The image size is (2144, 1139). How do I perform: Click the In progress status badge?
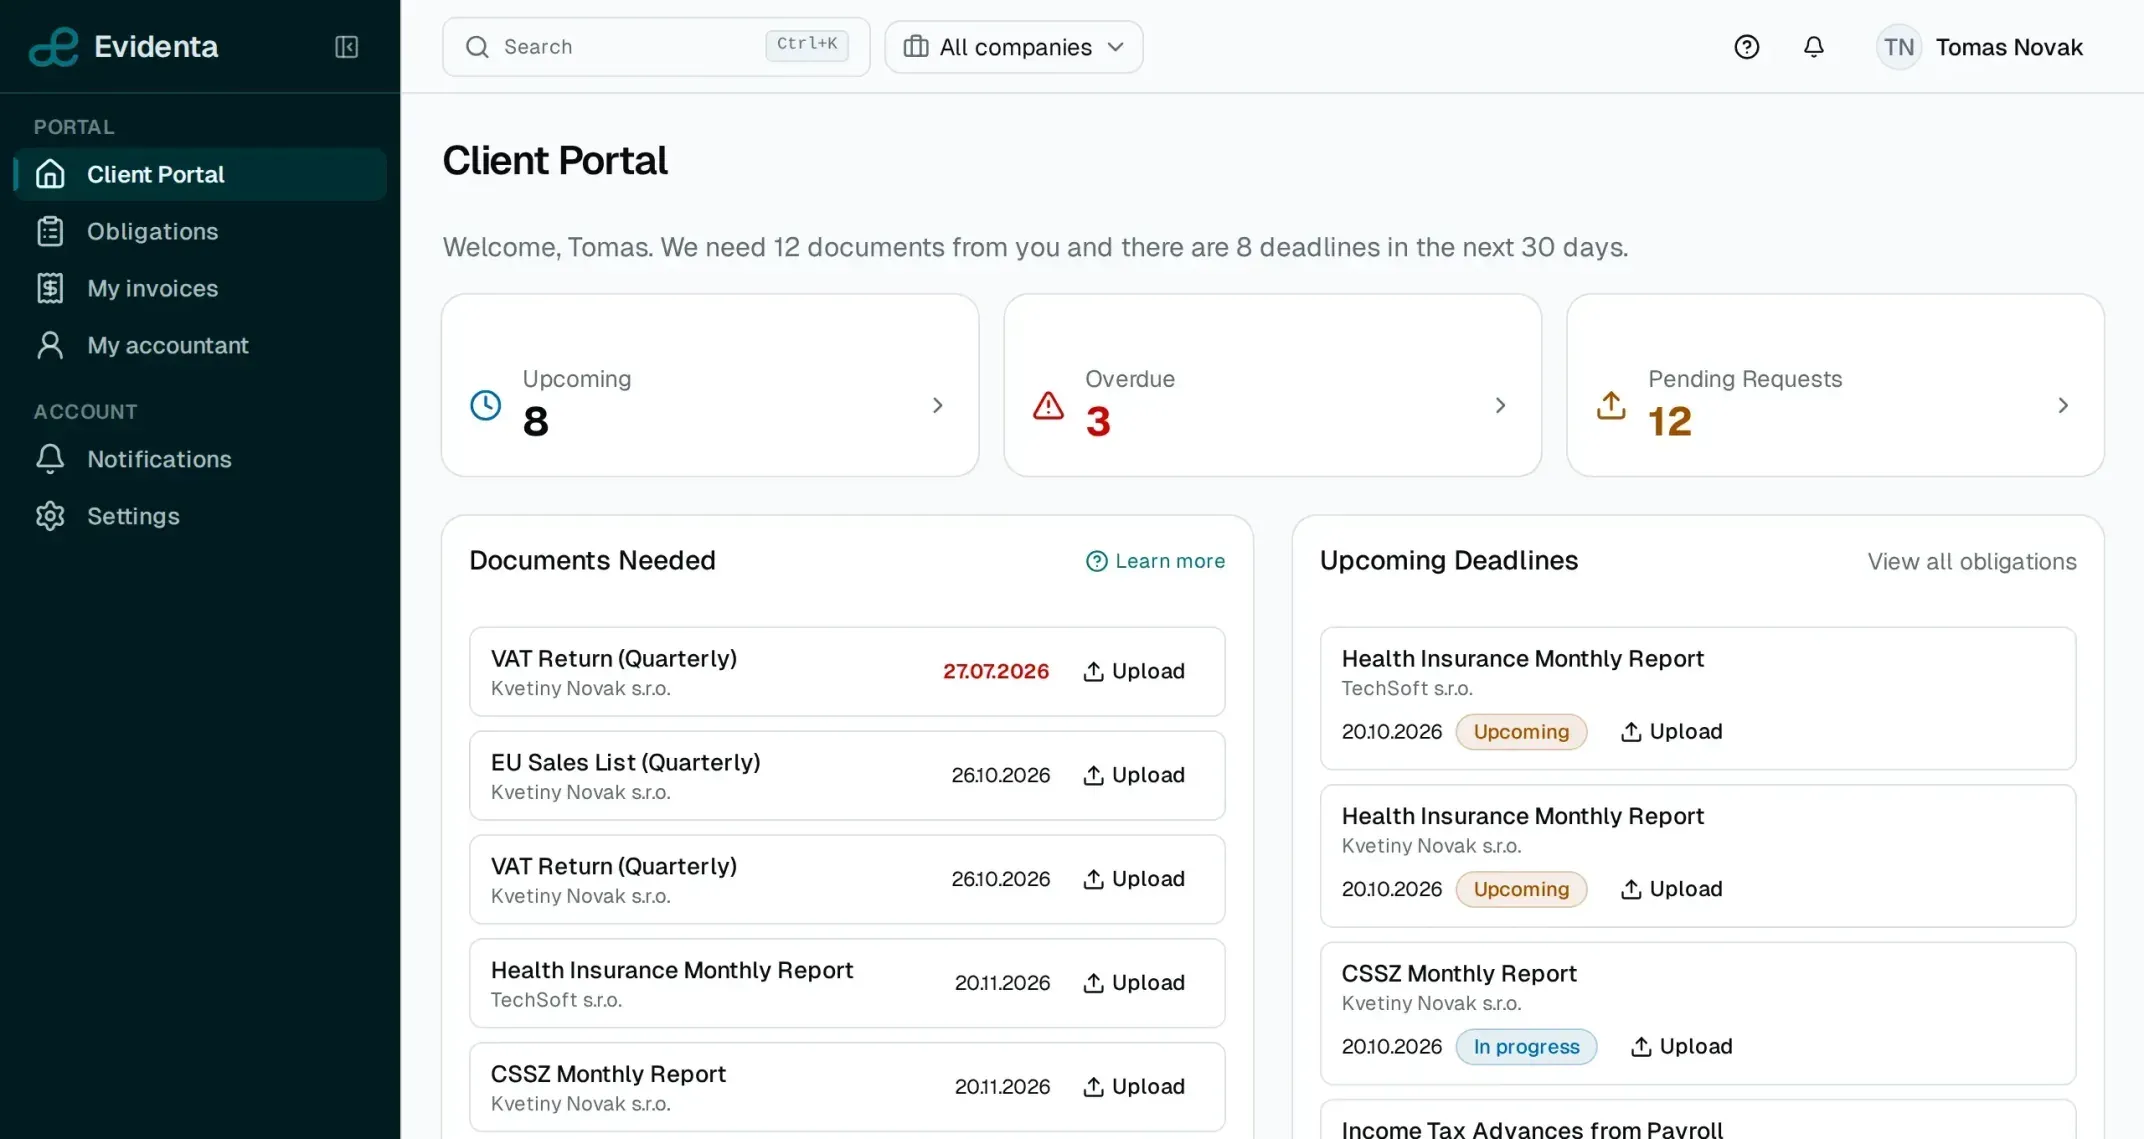tap(1526, 1047)
